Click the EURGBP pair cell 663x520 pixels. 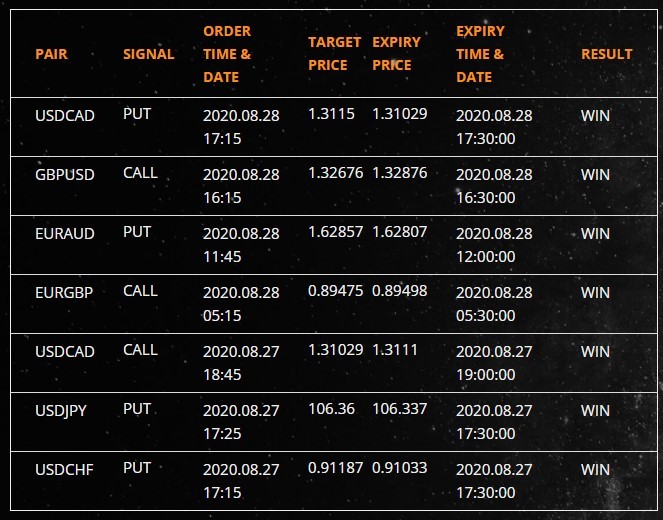coord(64,293)
